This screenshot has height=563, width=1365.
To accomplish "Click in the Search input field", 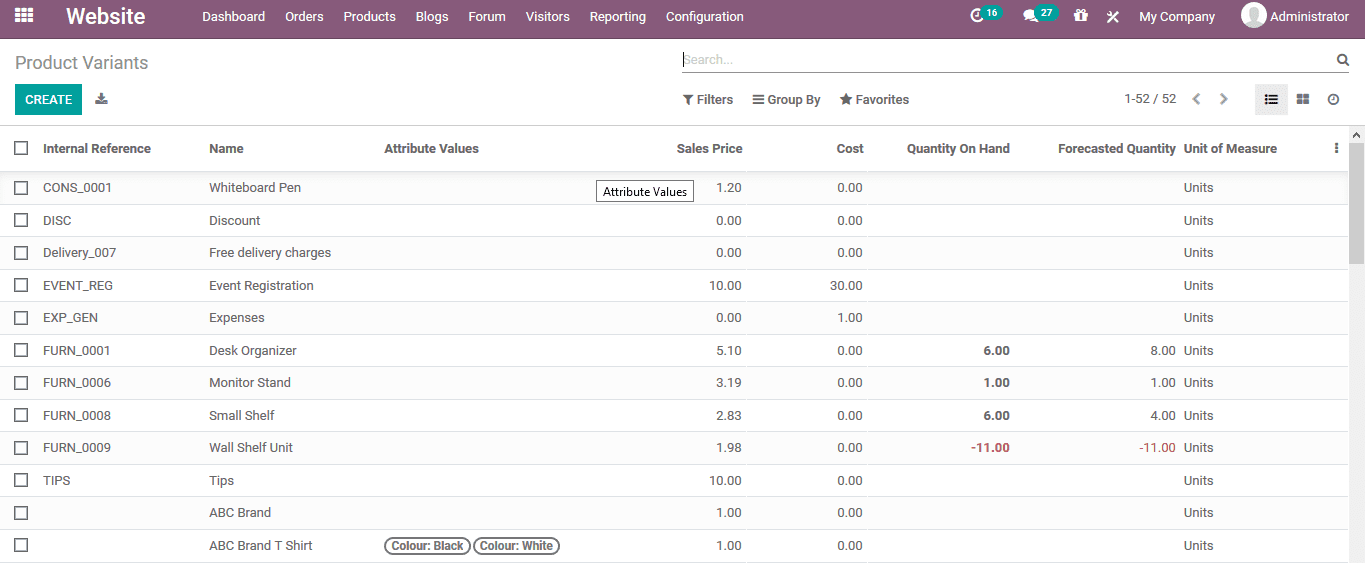I will point(1000,60).
